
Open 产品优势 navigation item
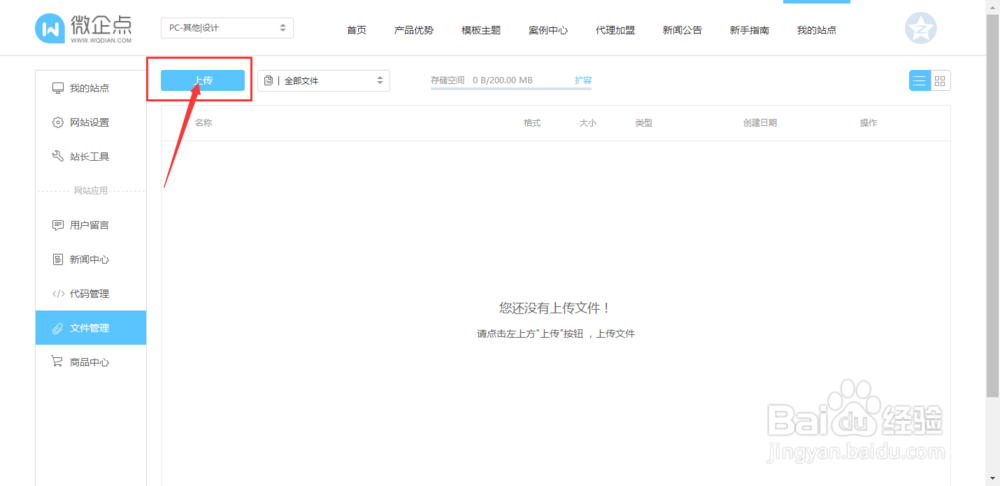414,31
